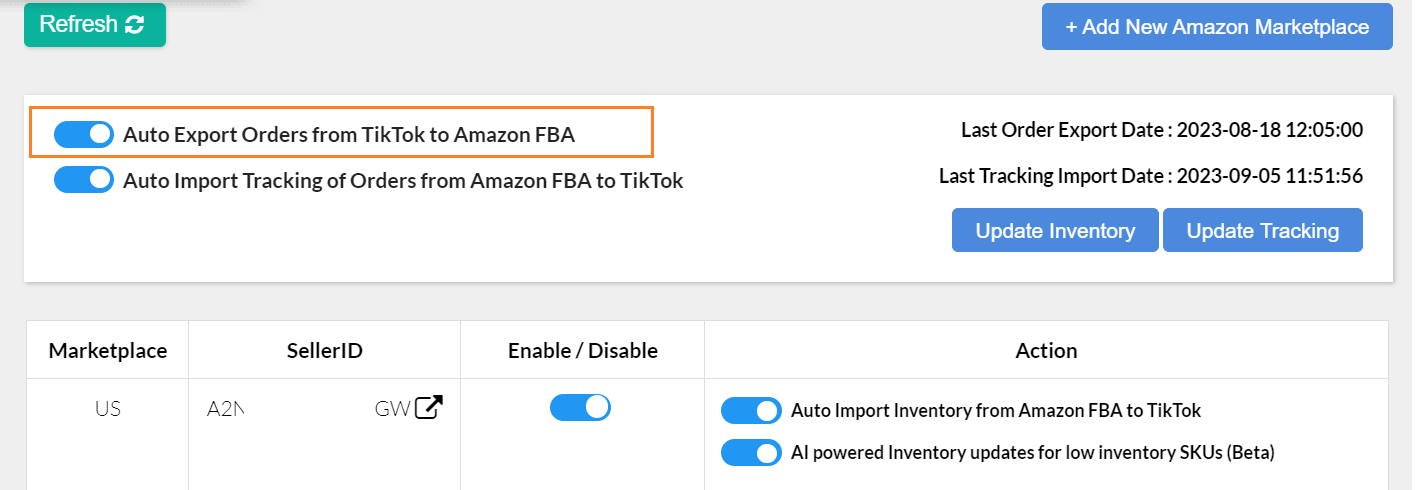Click the SellerID column header
The image size is (1418, 490).
point(324,350)
